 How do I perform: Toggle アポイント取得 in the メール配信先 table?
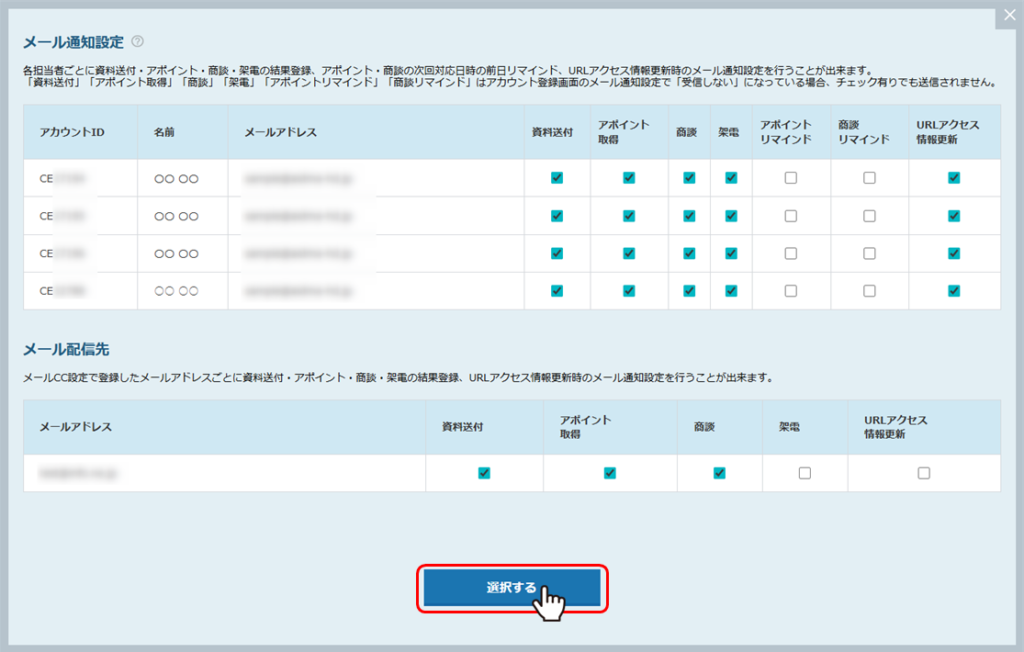[x=610, y=473]
